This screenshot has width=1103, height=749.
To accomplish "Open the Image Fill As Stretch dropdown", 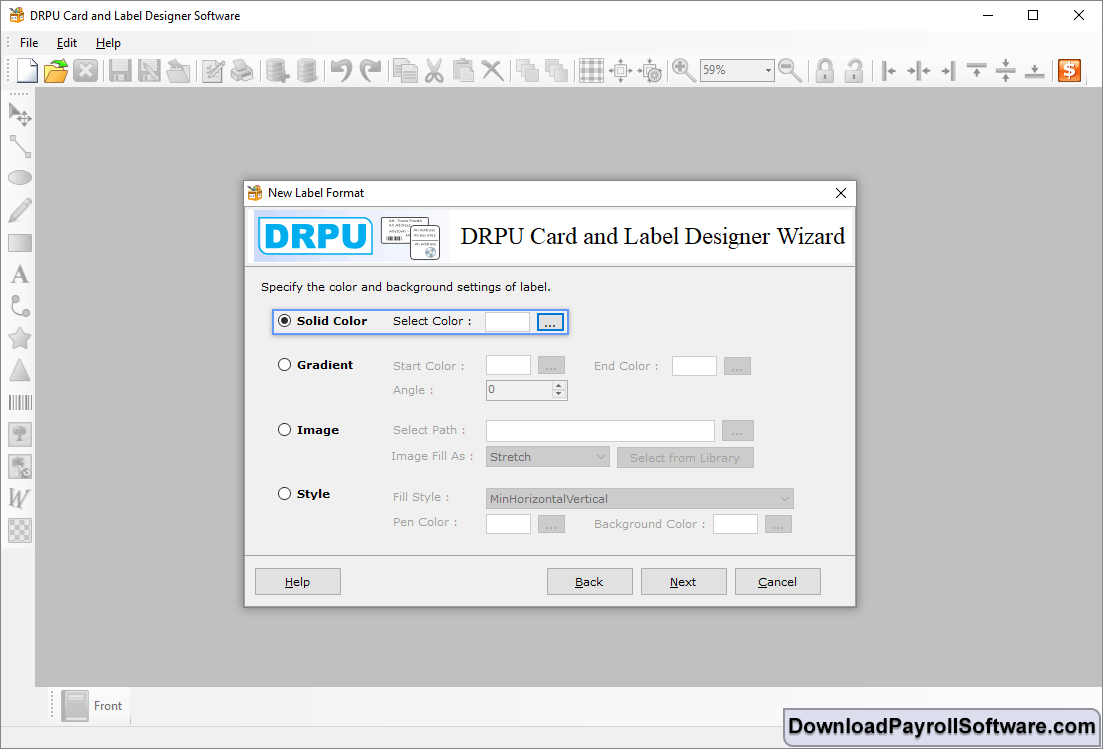I will coord(547,457).
